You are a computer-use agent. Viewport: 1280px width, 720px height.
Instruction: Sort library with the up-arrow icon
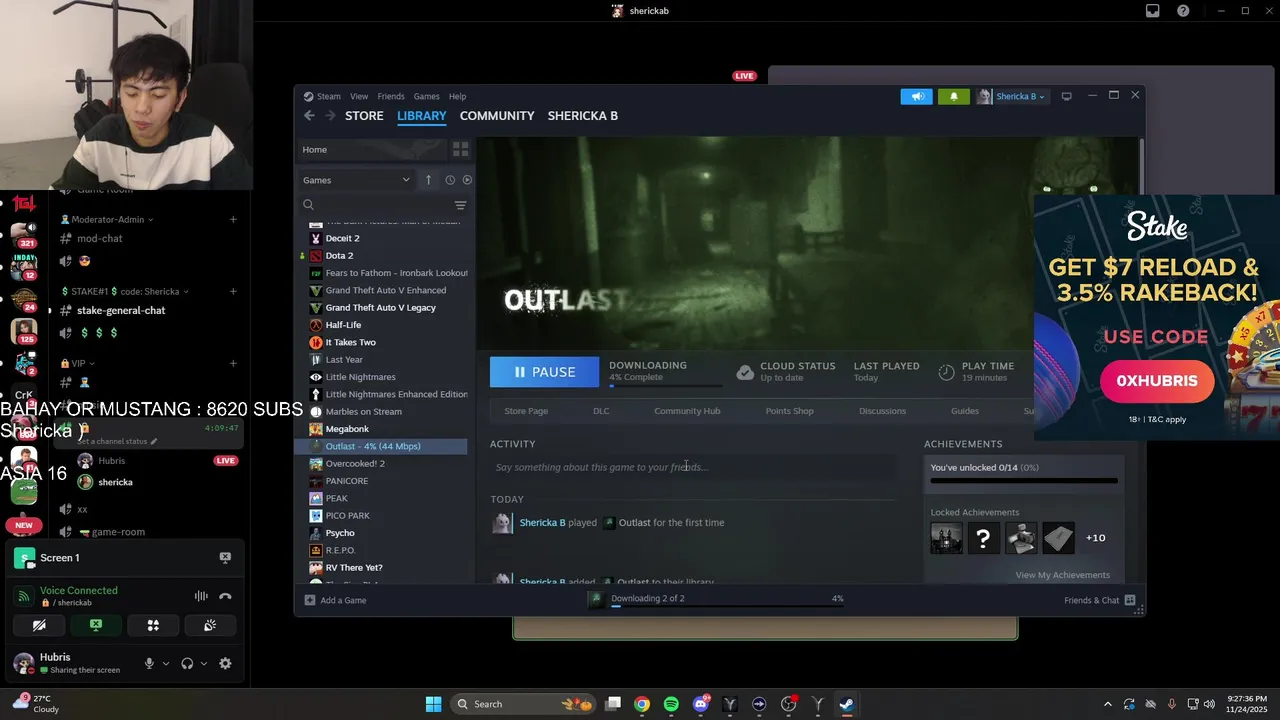pyautogui.click(x=428, y=180)
